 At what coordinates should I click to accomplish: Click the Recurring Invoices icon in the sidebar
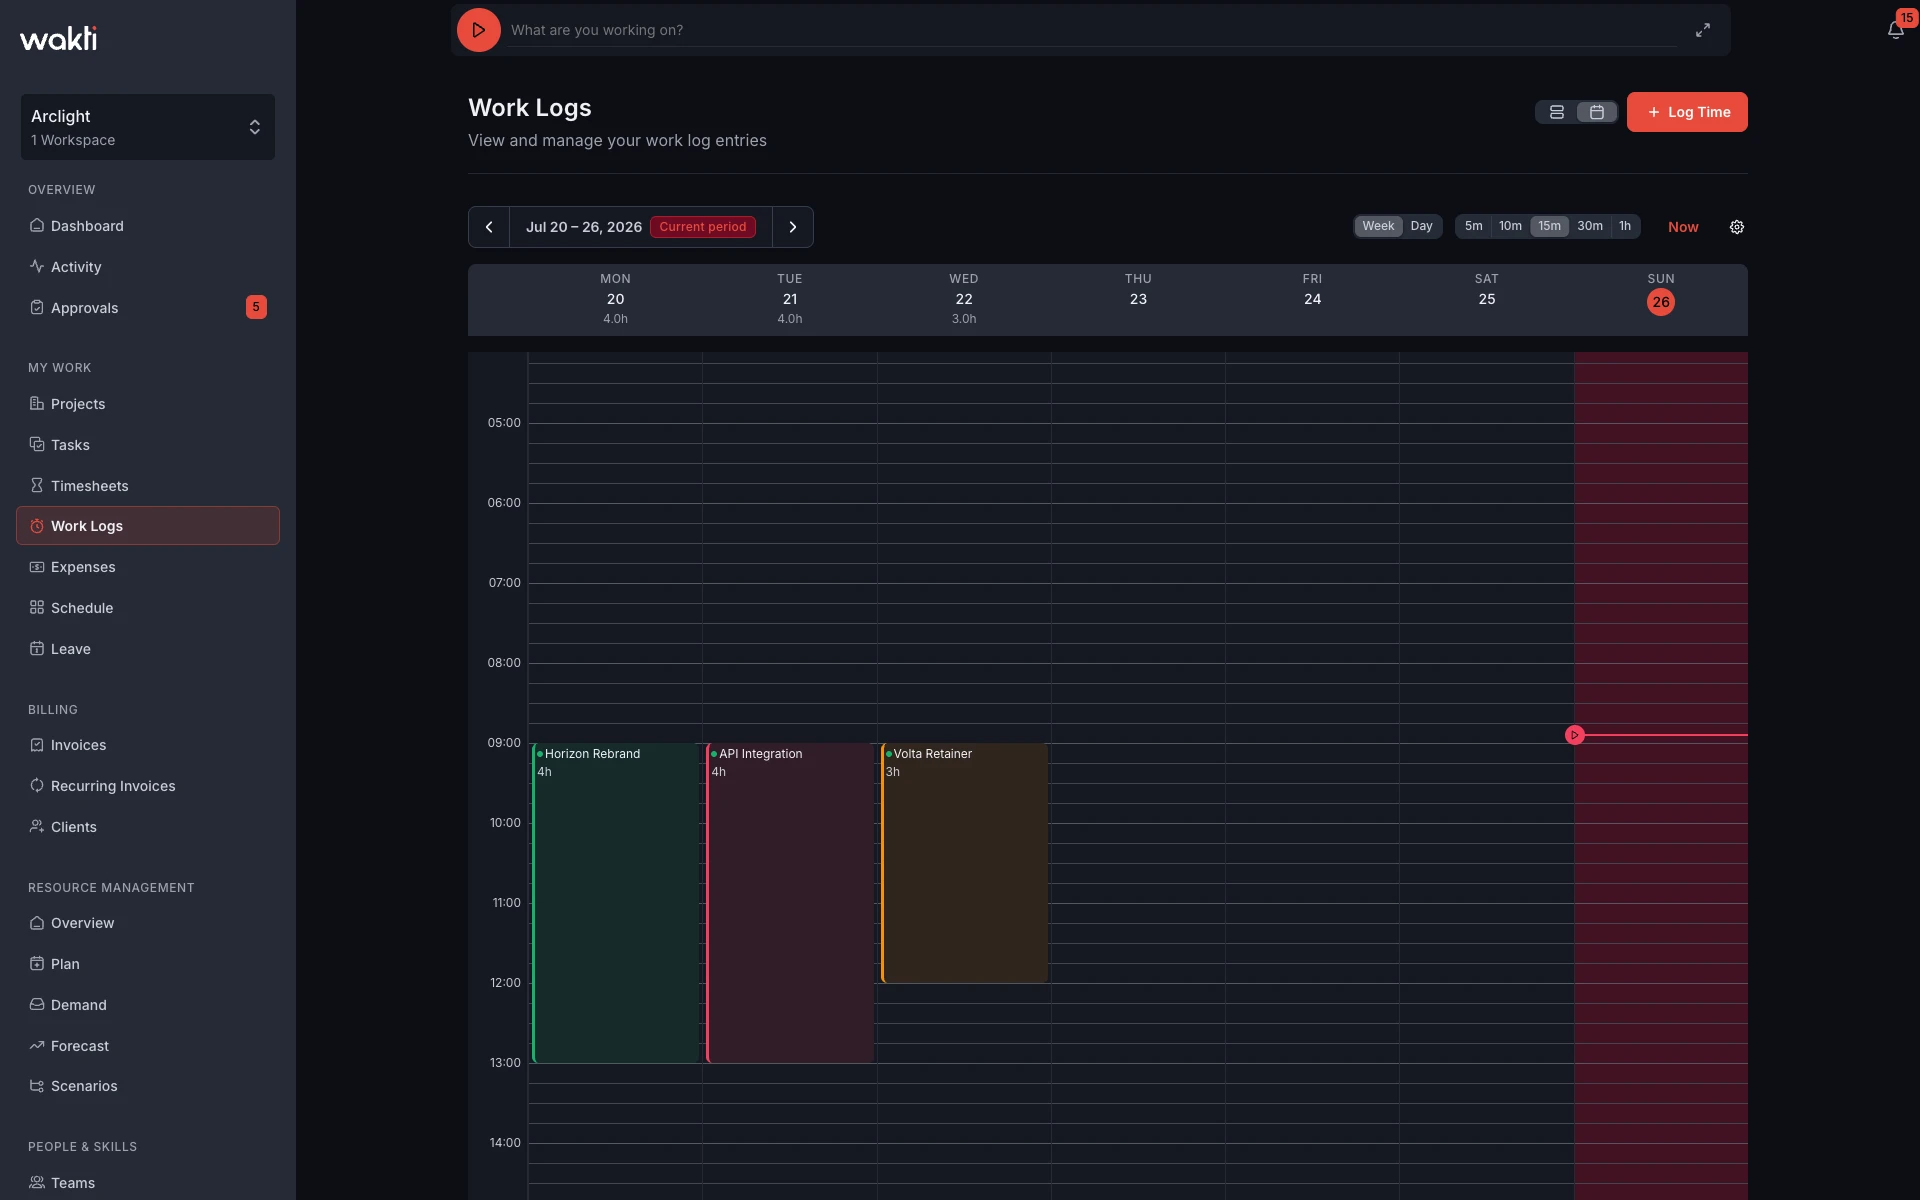[37, 786]
